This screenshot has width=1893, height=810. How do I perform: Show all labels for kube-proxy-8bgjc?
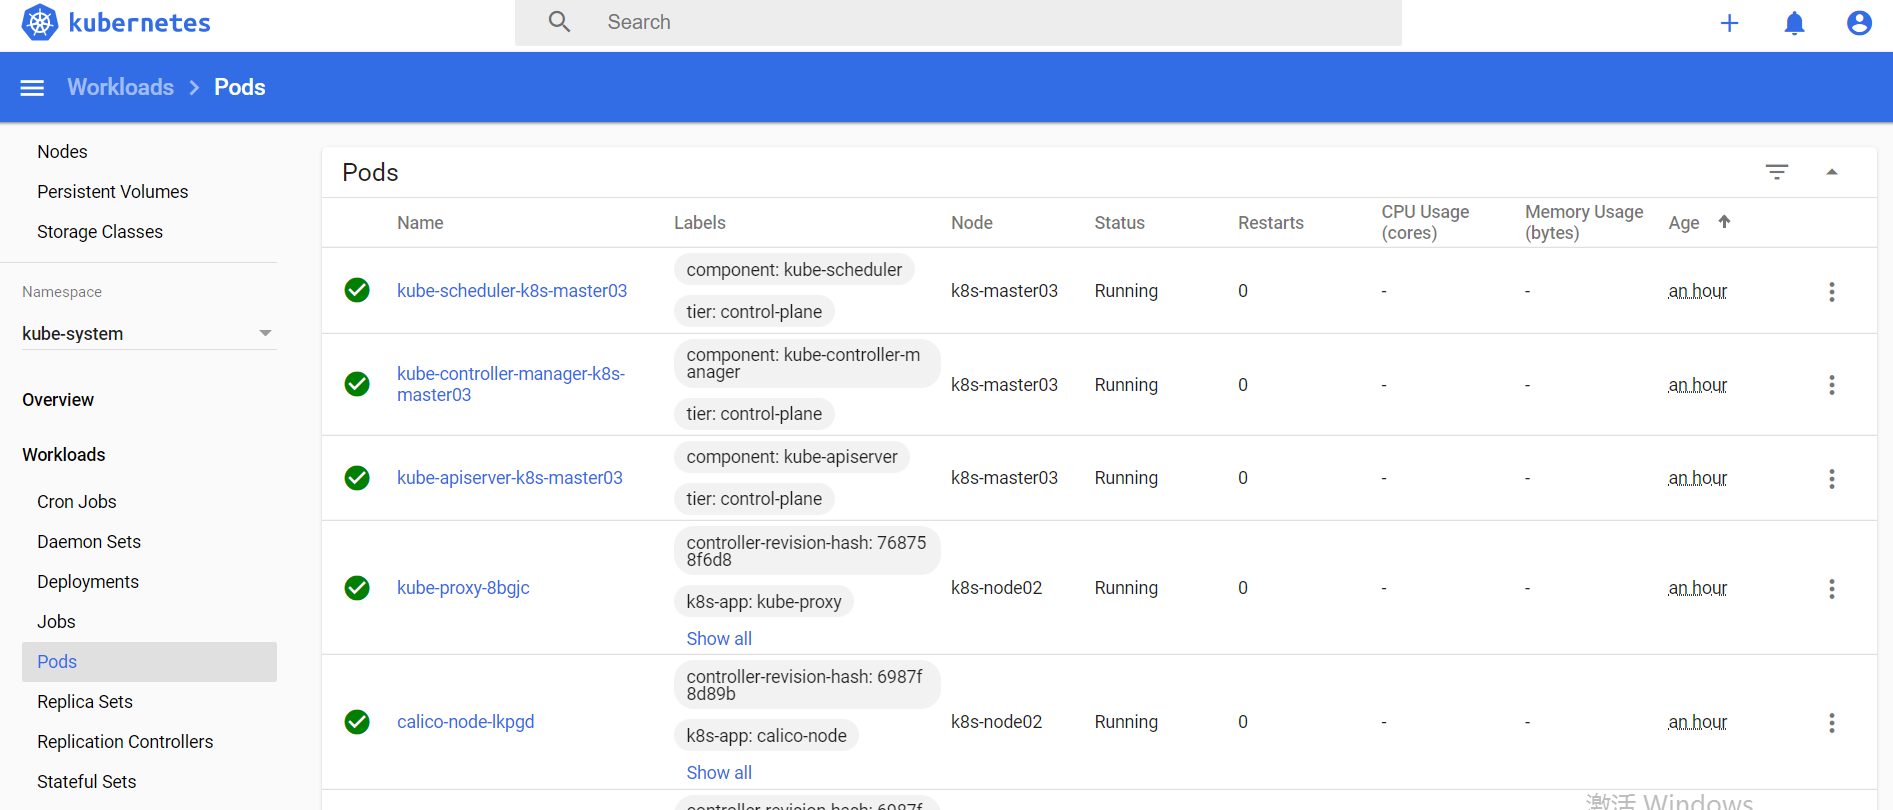(718, 639)
